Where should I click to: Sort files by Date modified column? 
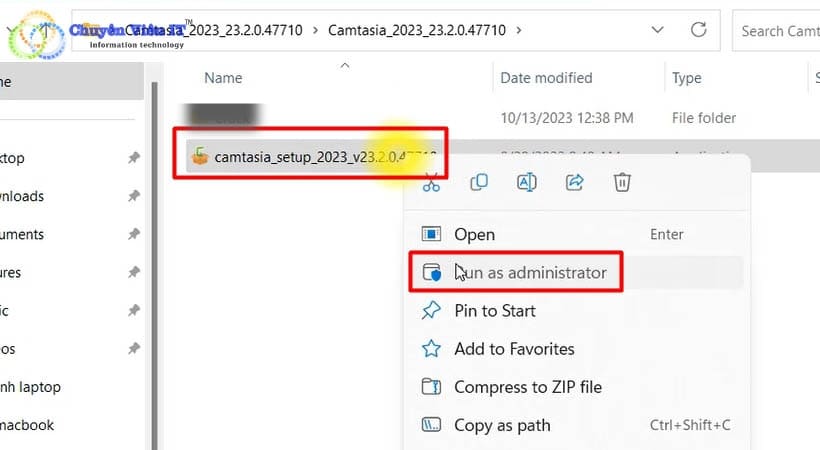[x=546, y=78]
